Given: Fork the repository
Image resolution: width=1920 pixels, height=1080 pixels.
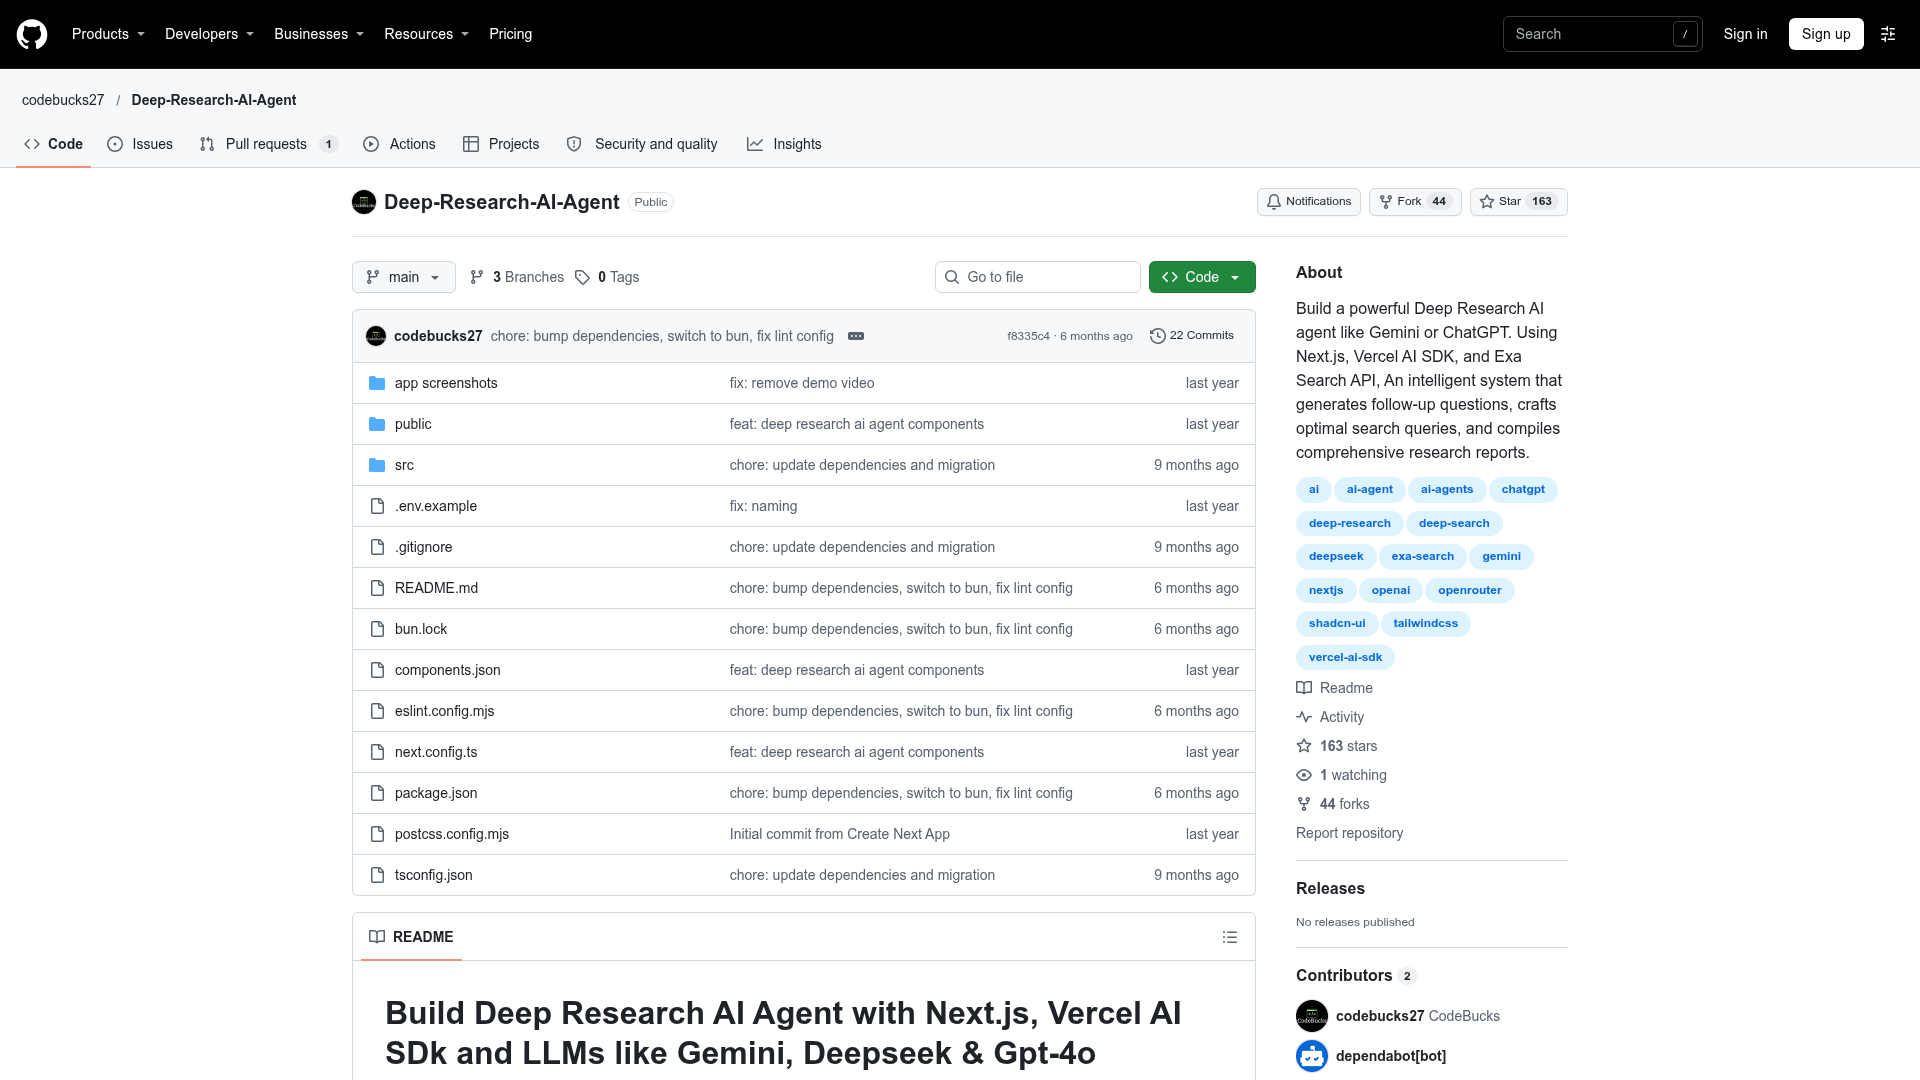Looking at the screenshot, I should [1415, 202].
